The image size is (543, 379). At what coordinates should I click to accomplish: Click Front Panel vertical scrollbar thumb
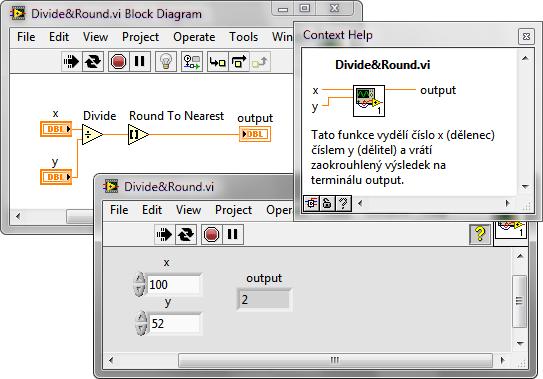tap(519, 301)
